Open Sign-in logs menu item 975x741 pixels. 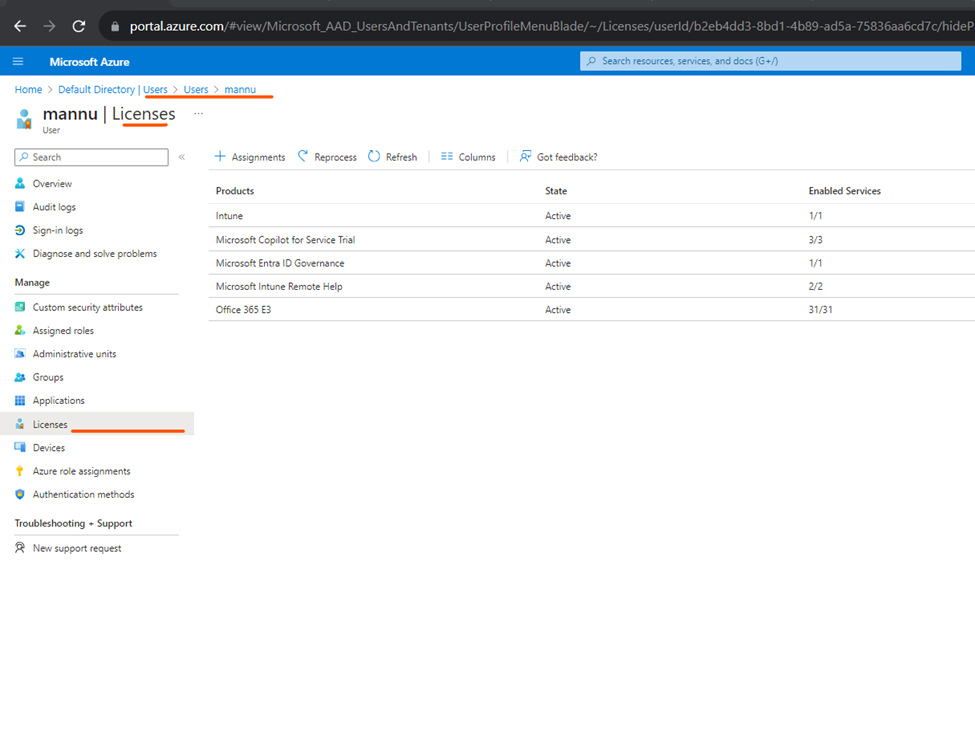[57, 230]
